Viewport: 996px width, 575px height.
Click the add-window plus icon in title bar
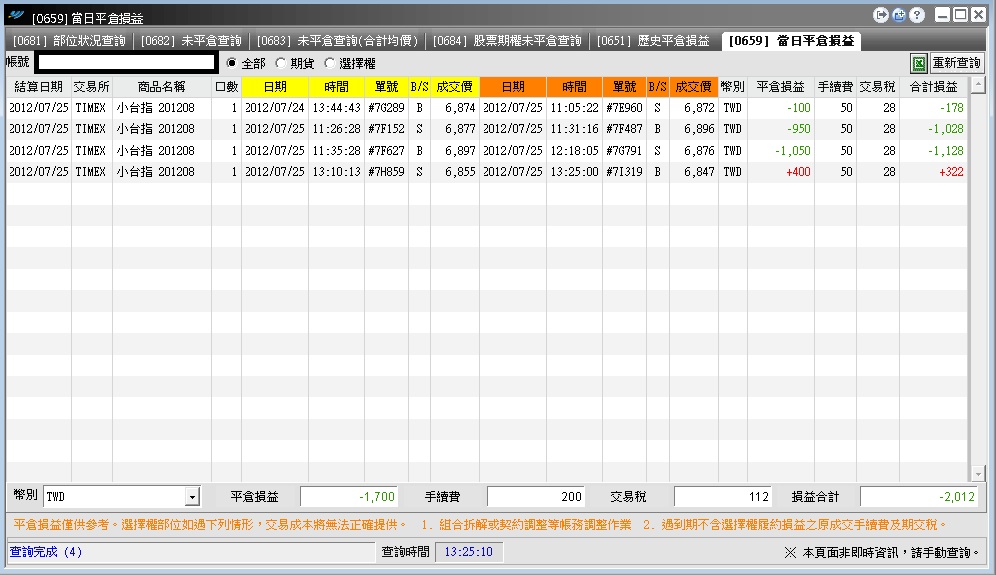tap(899, 15)
